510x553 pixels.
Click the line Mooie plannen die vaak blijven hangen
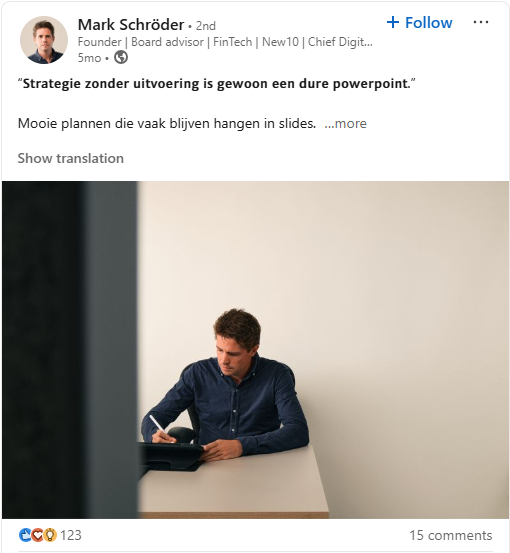tap(167, 123)
